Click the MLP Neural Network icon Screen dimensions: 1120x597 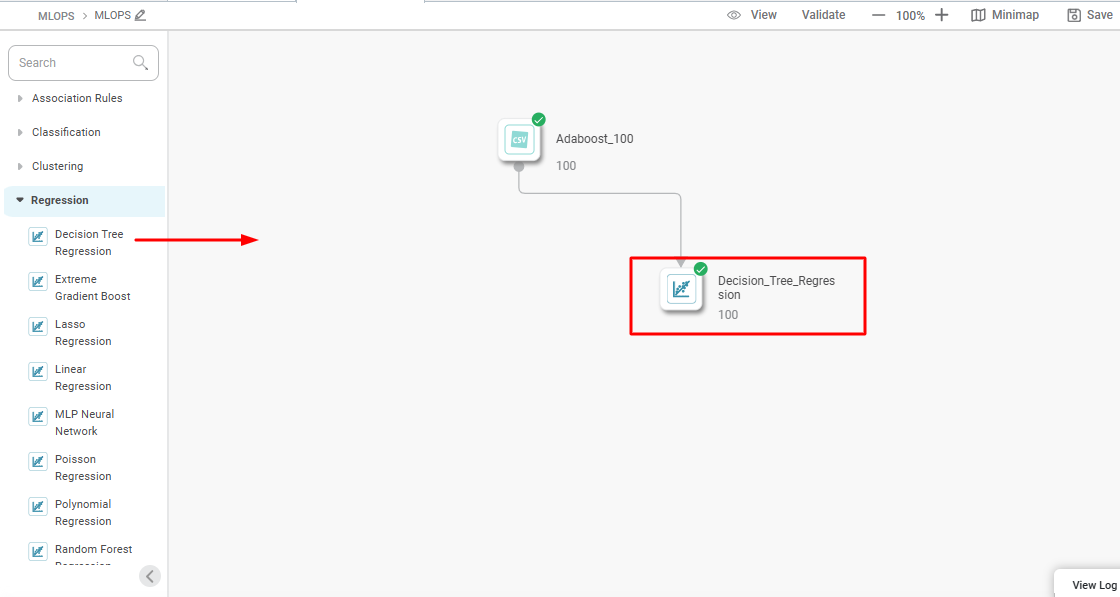coord(38,417)
